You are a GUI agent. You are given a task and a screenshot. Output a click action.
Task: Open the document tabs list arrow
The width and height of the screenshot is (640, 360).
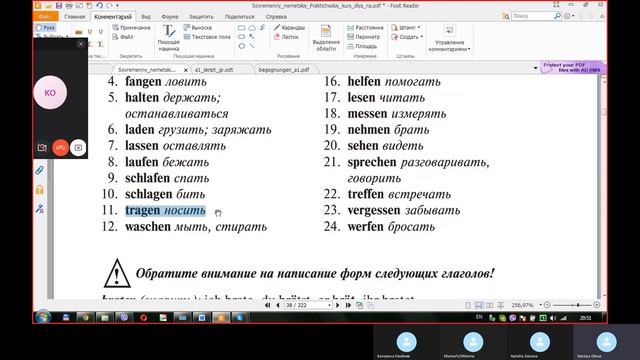point(536,68)
